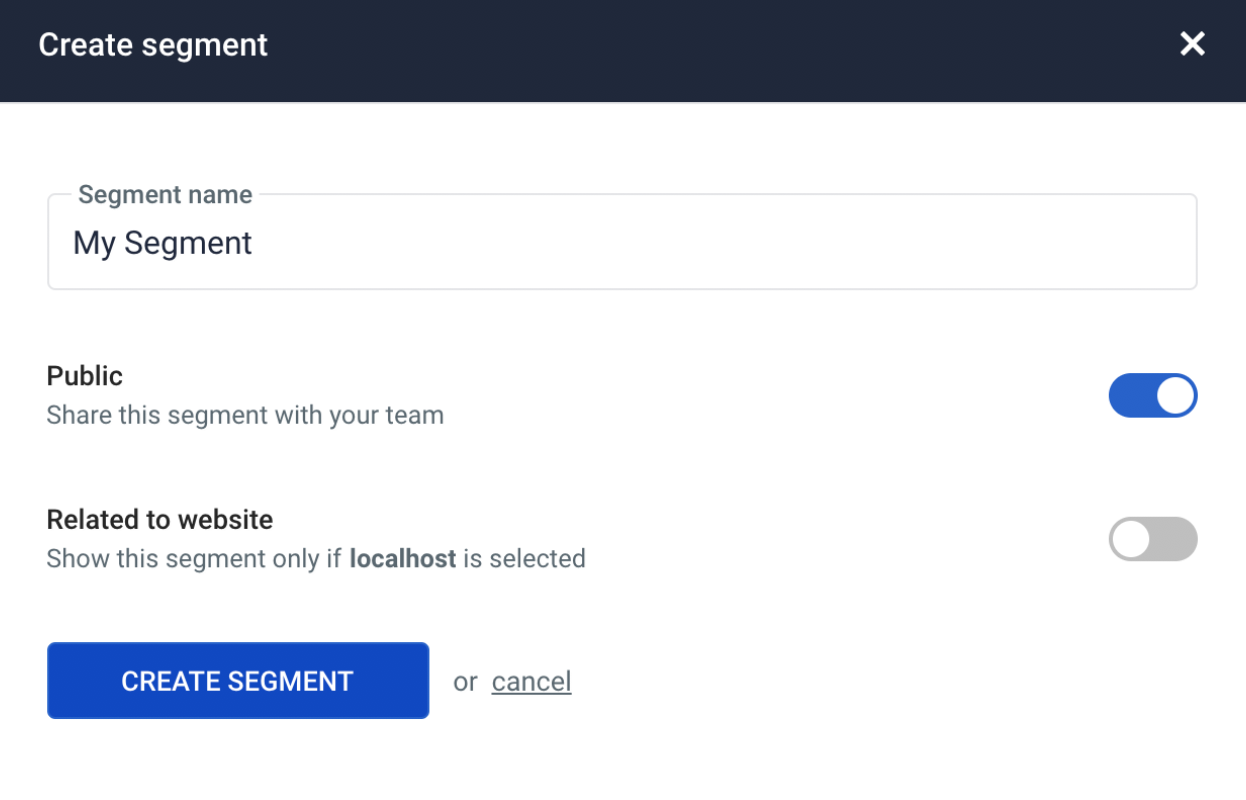Click the team sharing description text

click(245, 414)
